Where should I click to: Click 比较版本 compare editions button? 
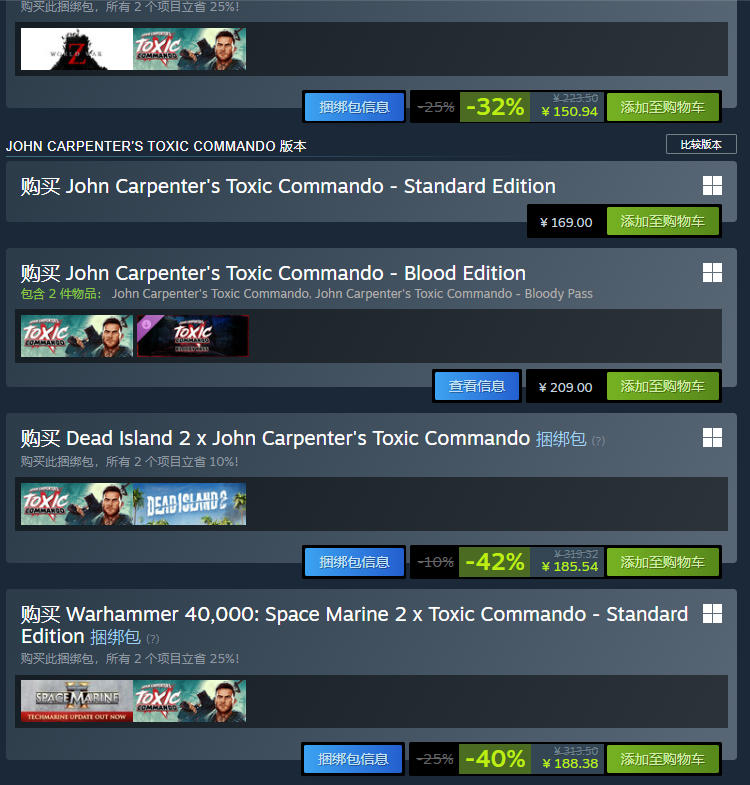pos(701,144)
